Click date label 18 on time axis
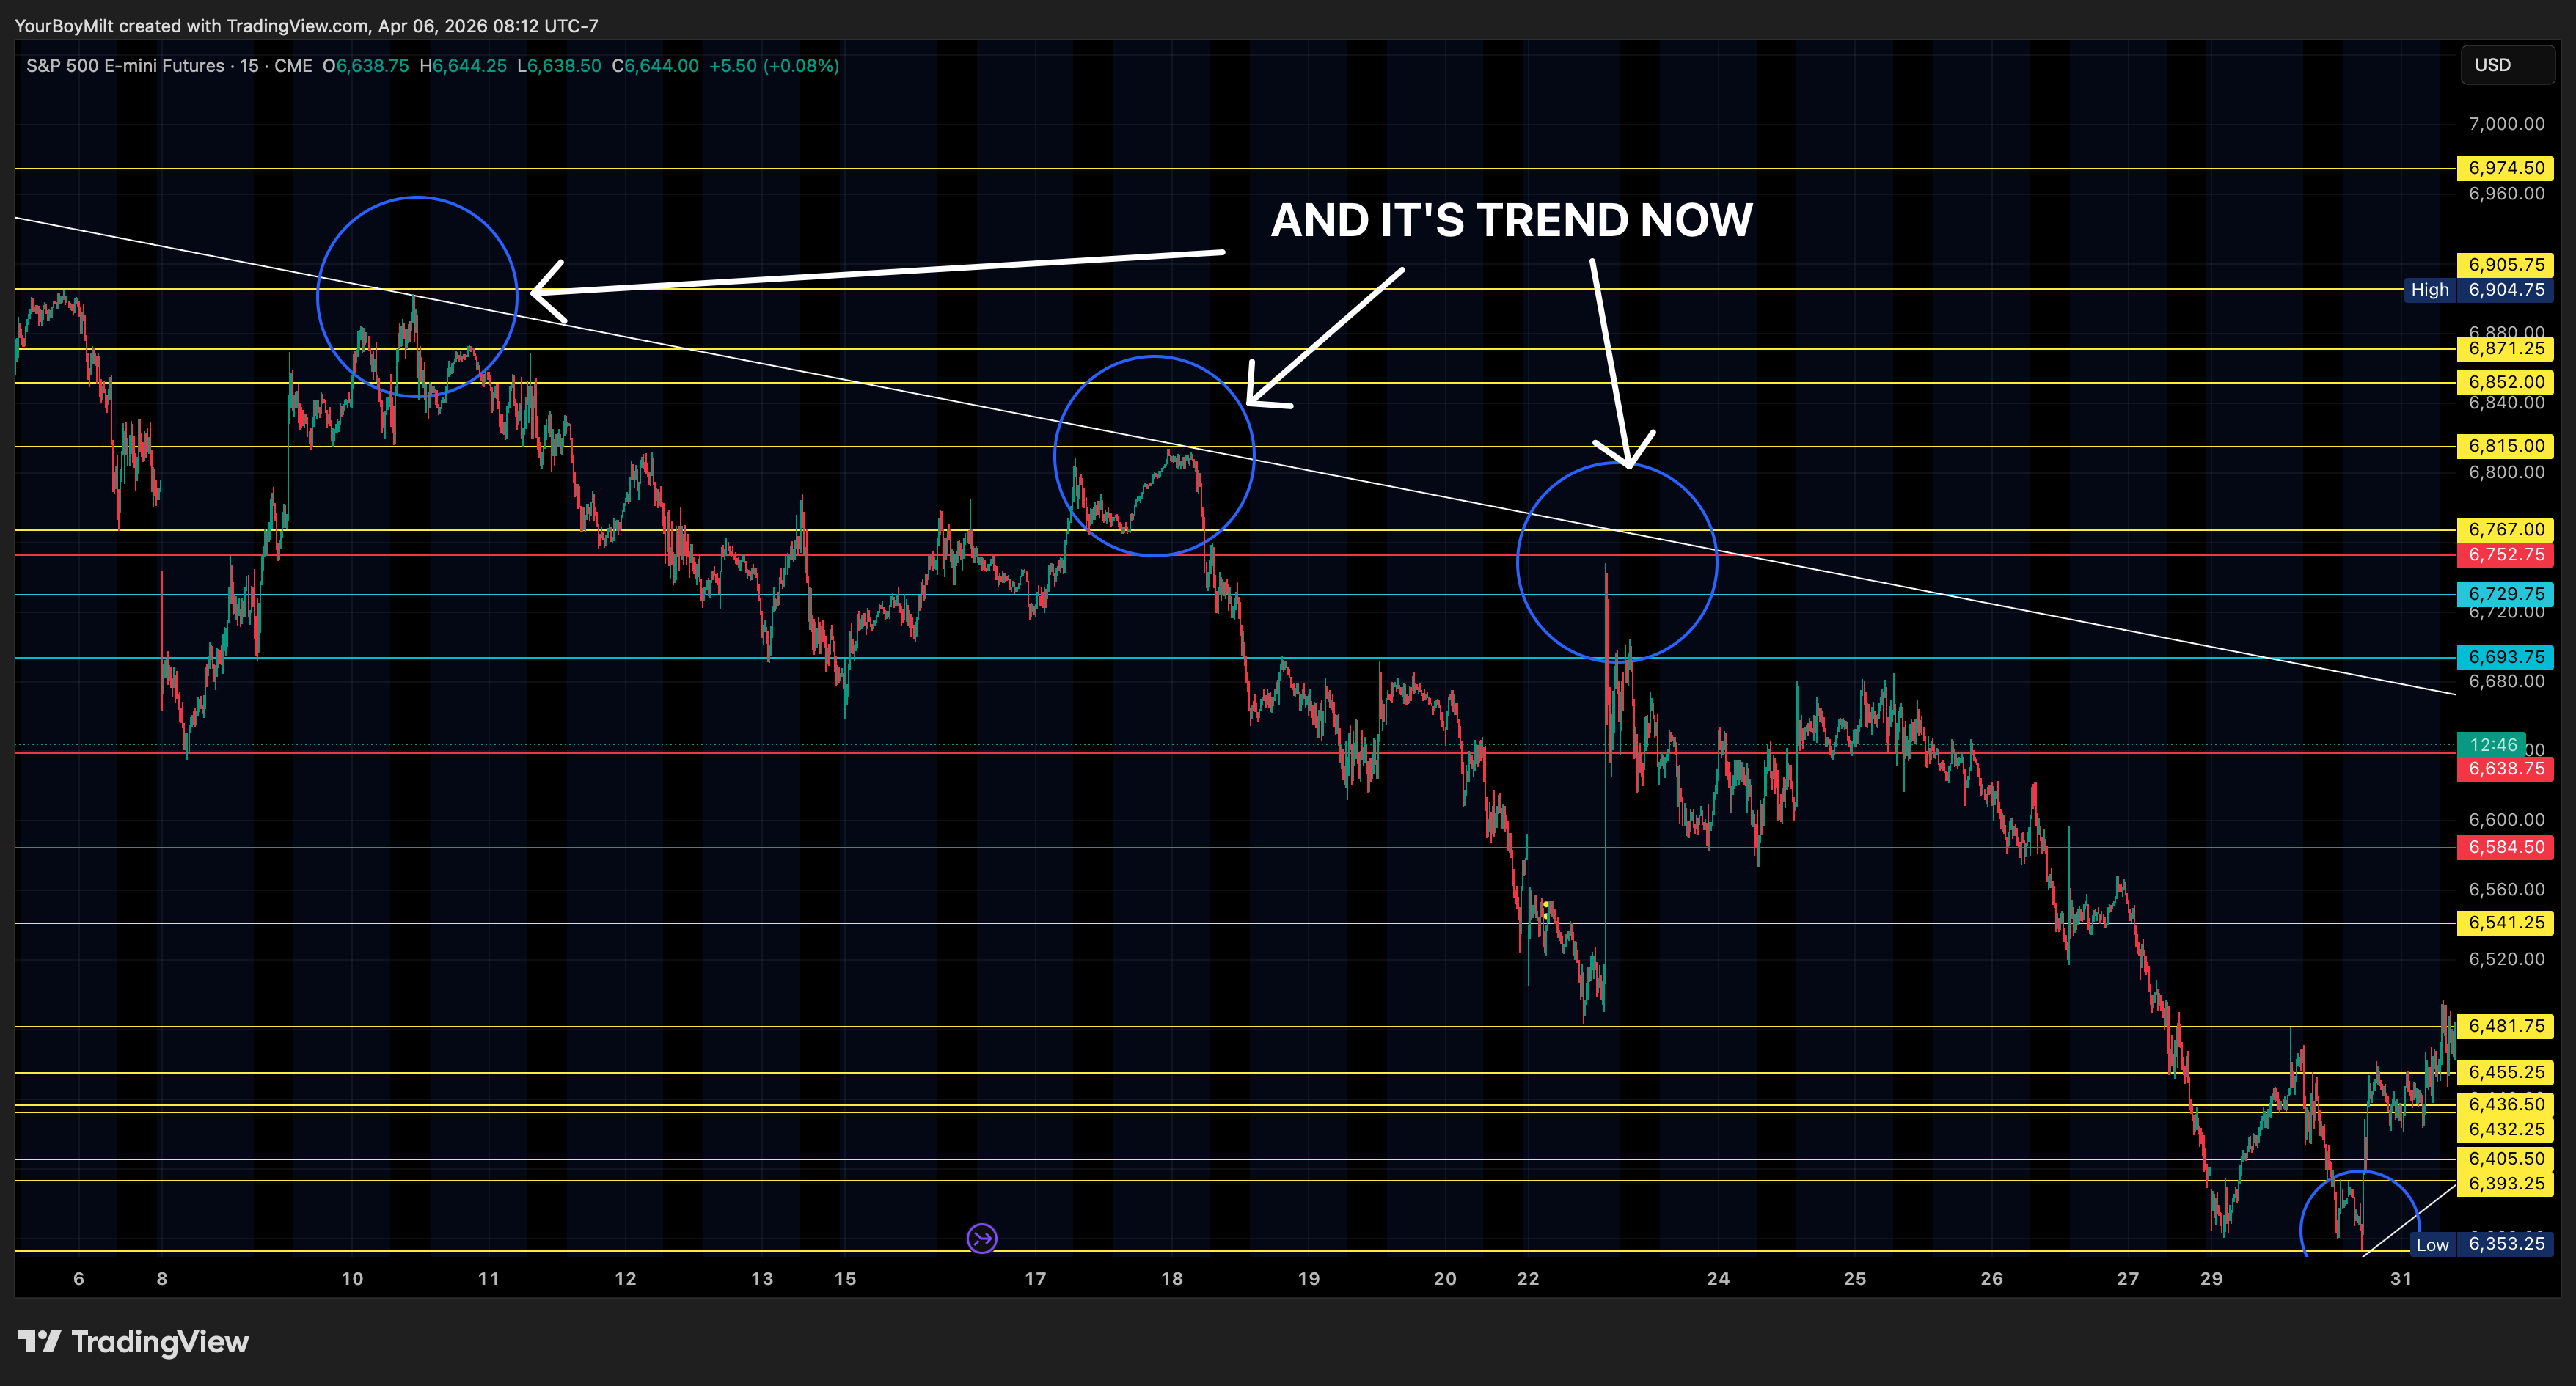 pyautogui.click(x=1171, y=1279)
